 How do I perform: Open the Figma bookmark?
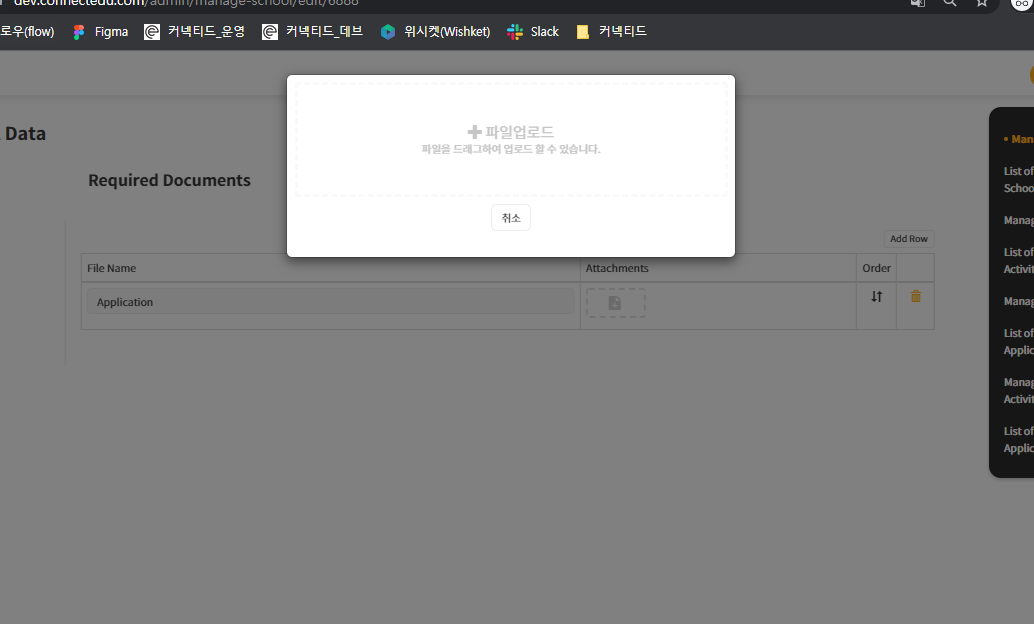coord(100,32)
